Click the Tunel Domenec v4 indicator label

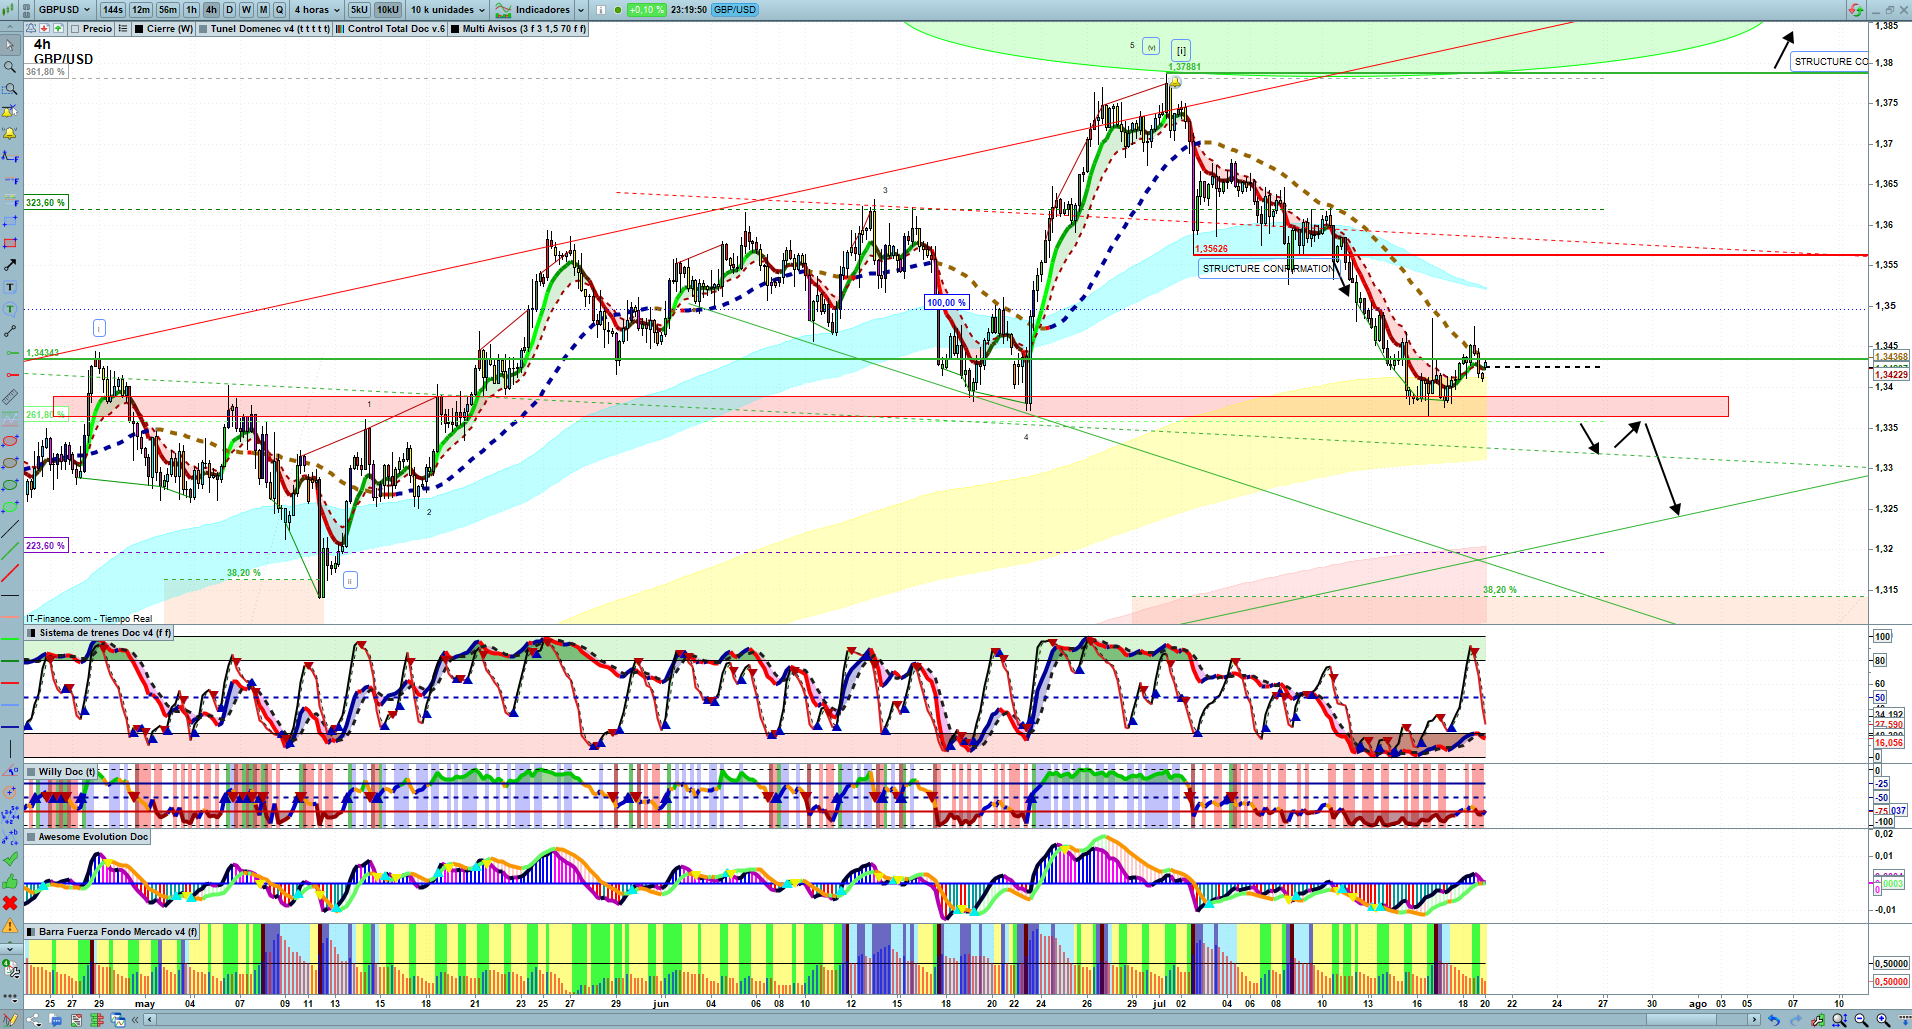point(269,29)
